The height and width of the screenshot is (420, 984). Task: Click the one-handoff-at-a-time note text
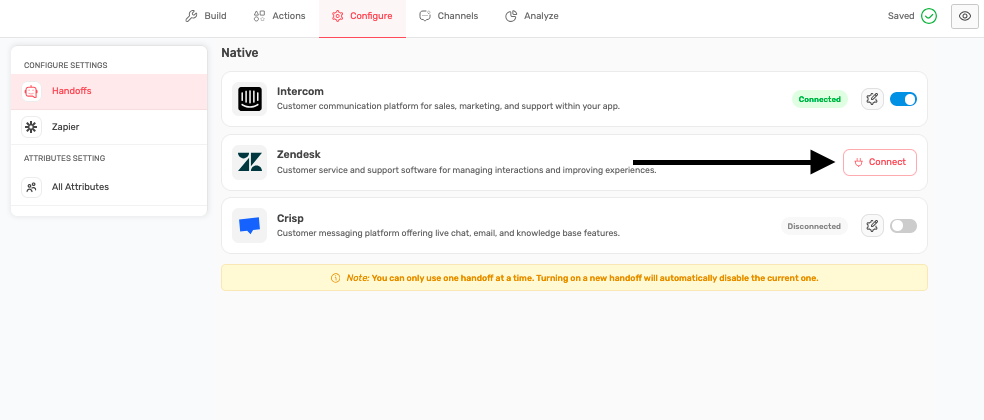pyautogui.click(x=582, y=278)
